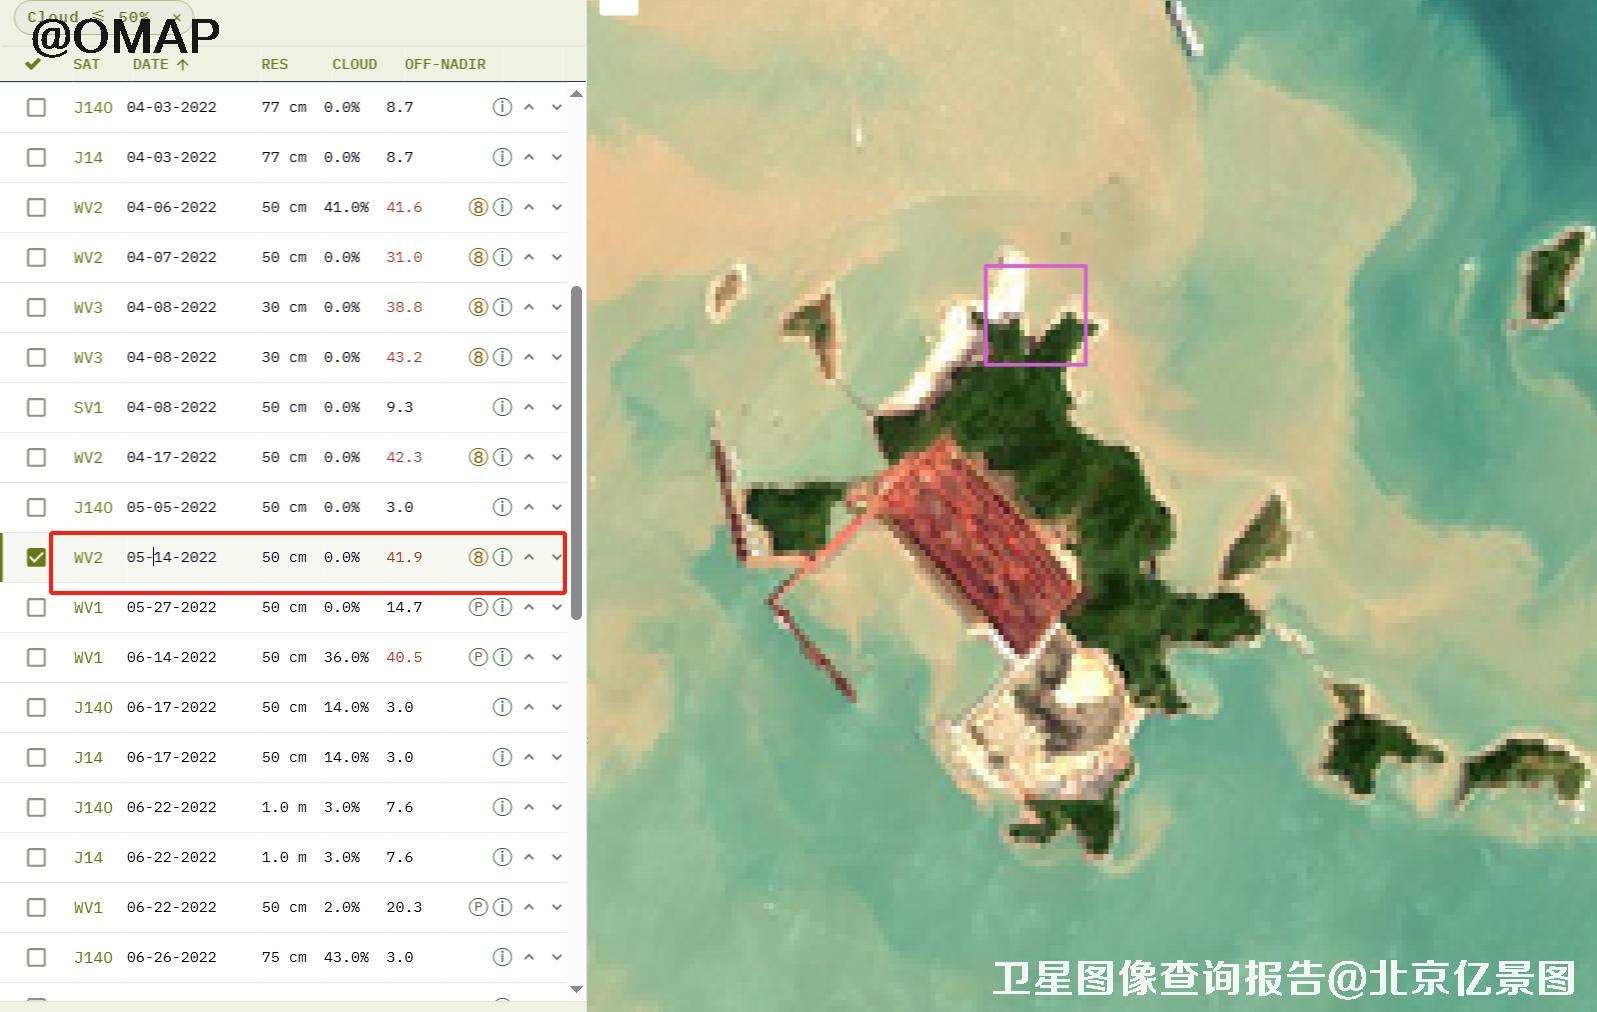Image resolution: width=1597 pixels, height=1012 pixels.
Task: Sort by RES column header
Action: 274,64
